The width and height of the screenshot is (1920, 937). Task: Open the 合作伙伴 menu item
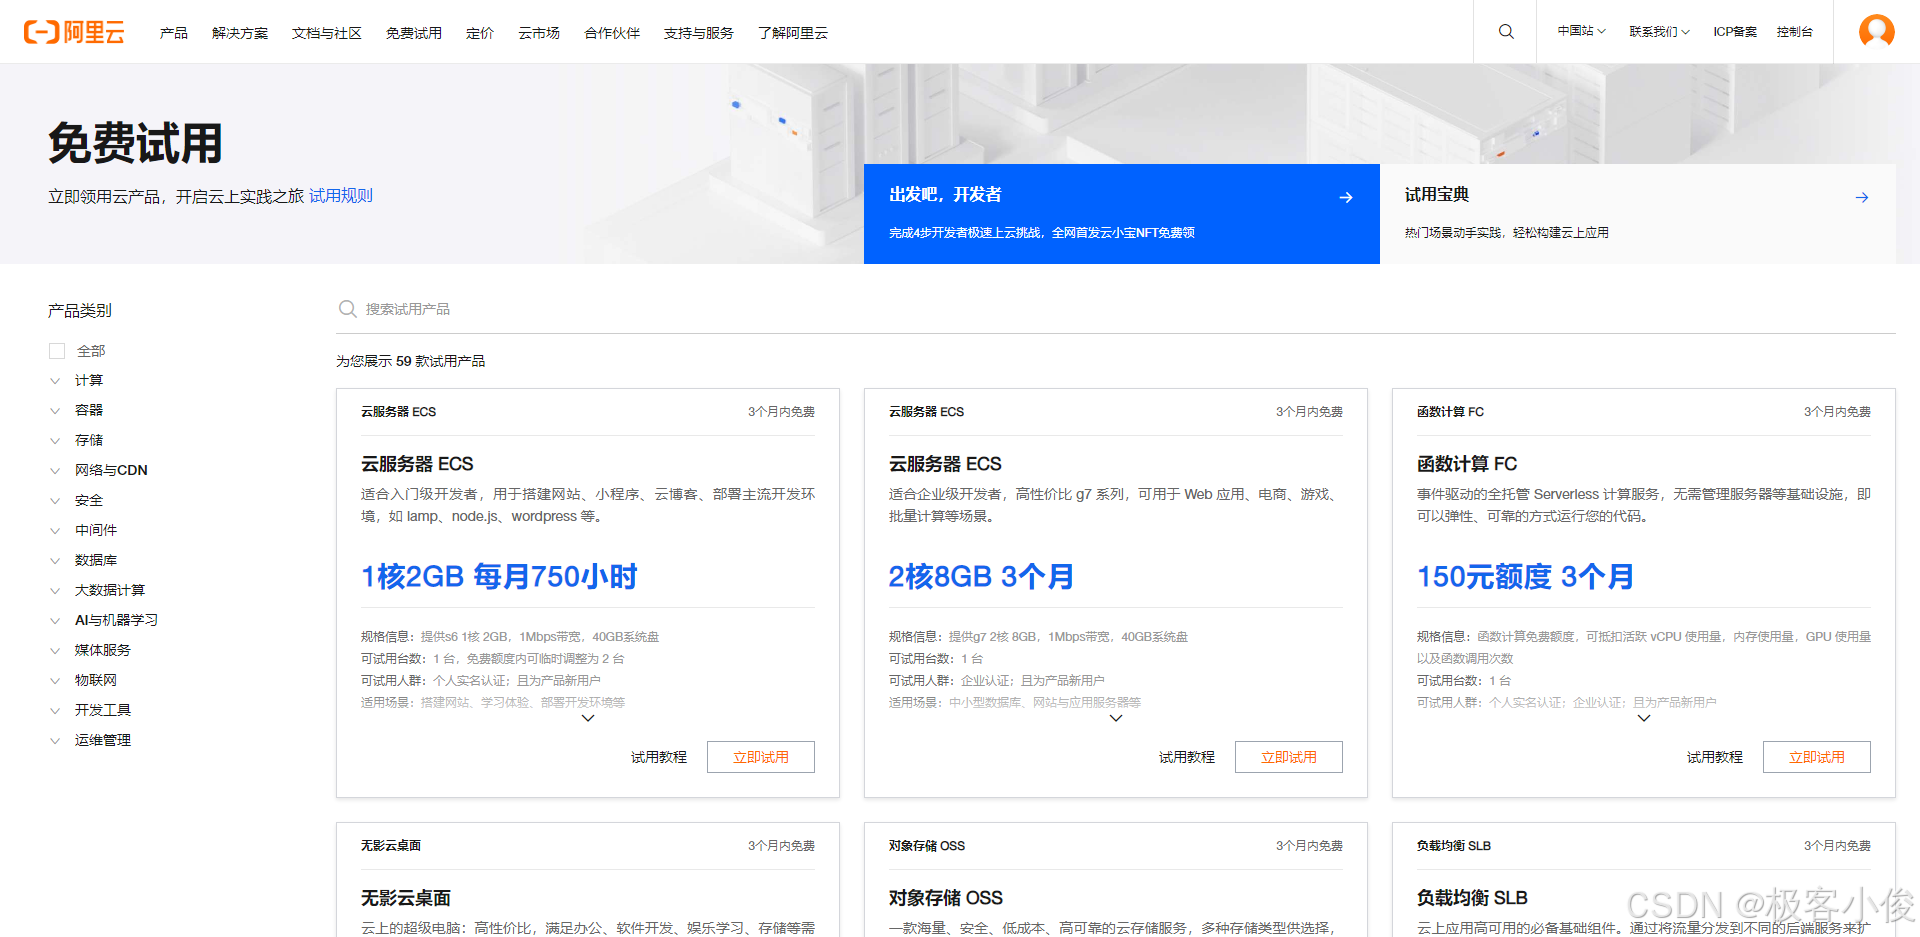[612, 33]
